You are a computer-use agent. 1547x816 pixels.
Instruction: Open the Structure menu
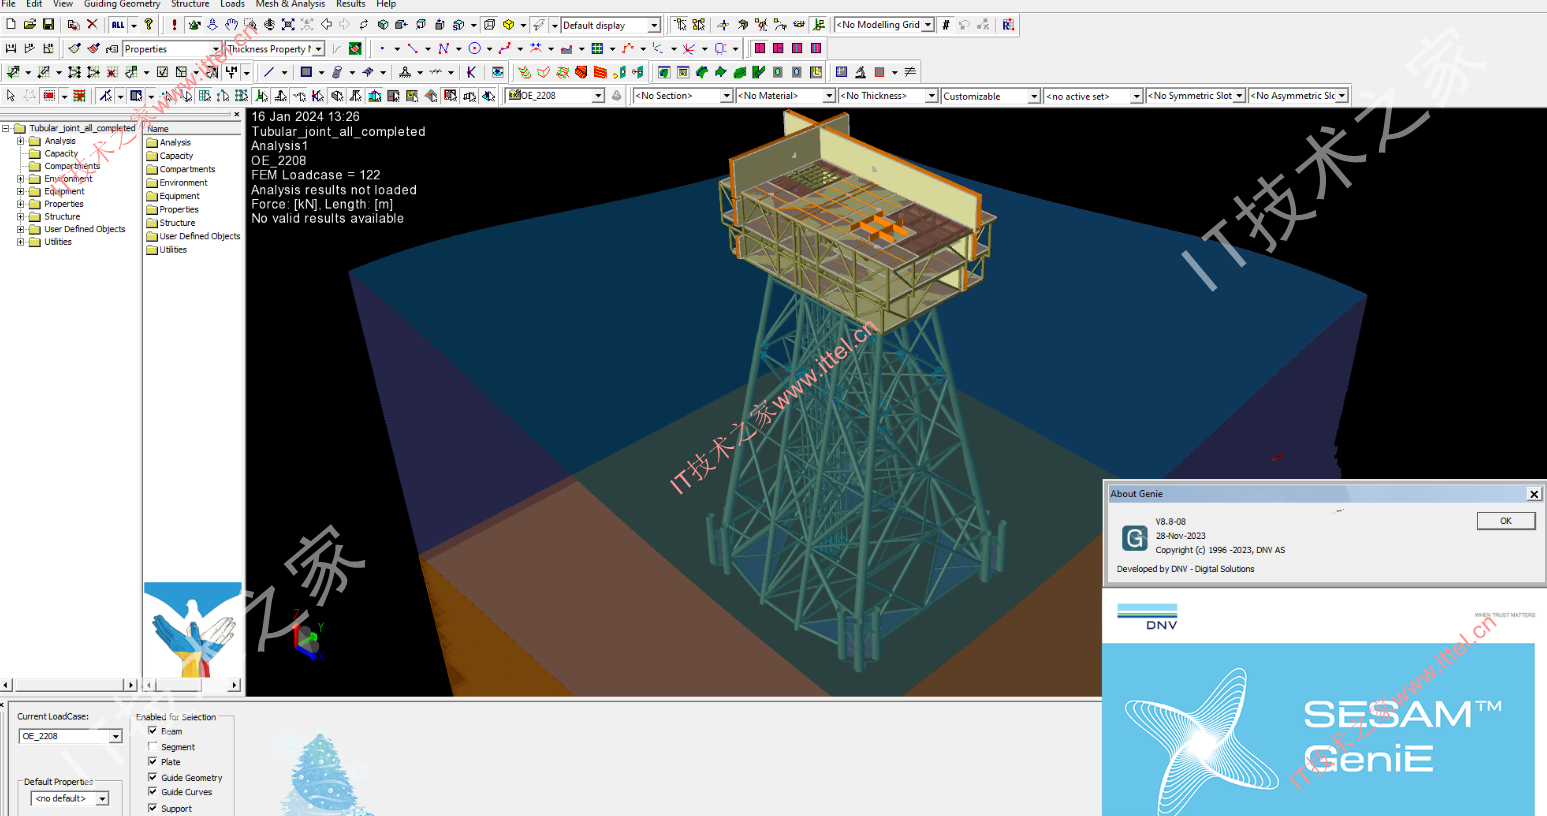tap(190, 4)
